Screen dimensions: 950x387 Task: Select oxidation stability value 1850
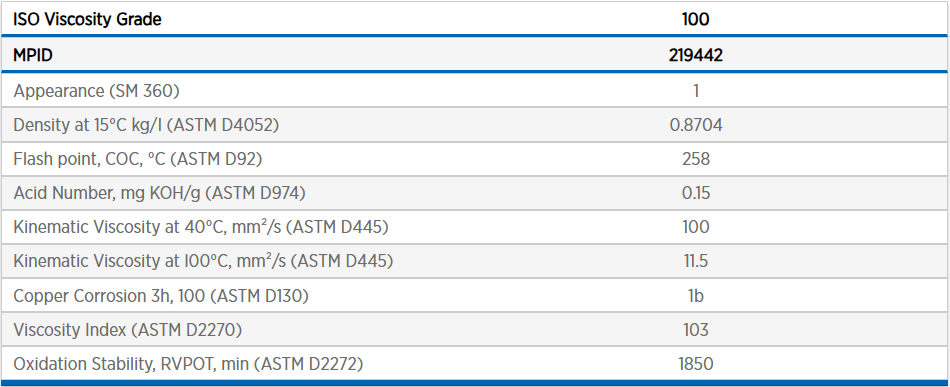tap(696, 364)
